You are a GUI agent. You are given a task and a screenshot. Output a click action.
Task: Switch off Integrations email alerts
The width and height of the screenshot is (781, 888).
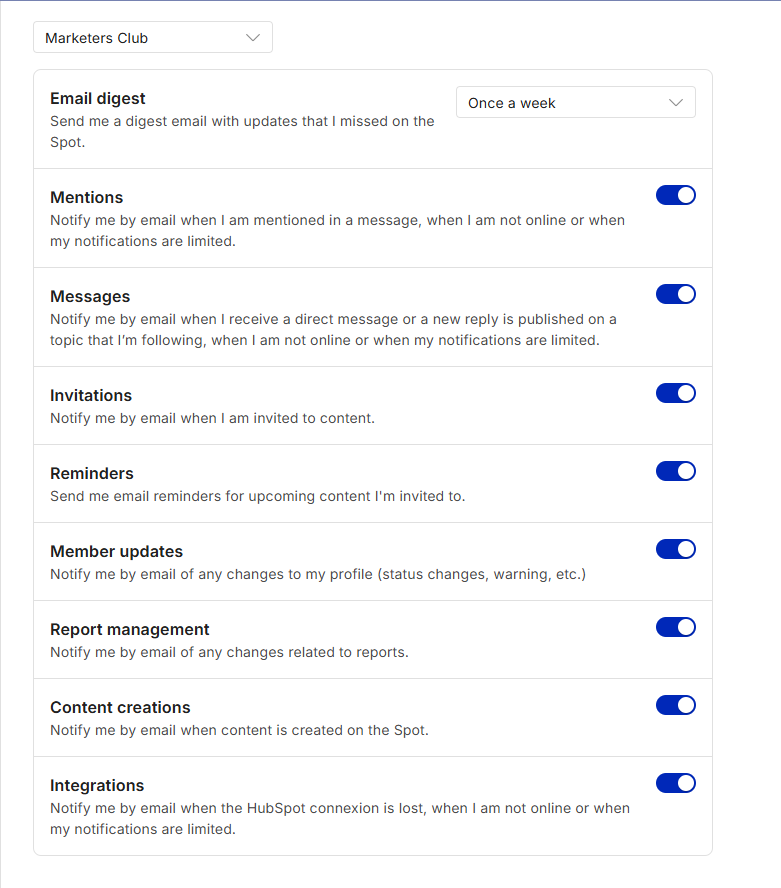tap(676, 784)
